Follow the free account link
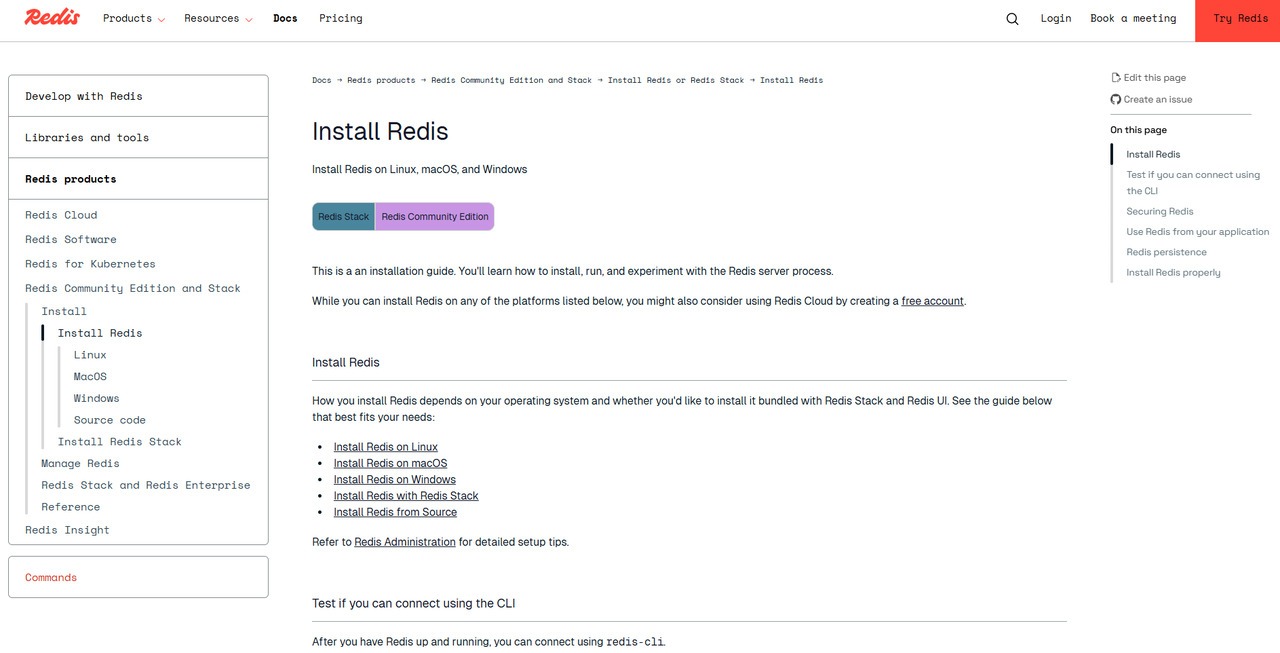Image resolution: width=1280 pixels, height=653 pixels. 933,301
